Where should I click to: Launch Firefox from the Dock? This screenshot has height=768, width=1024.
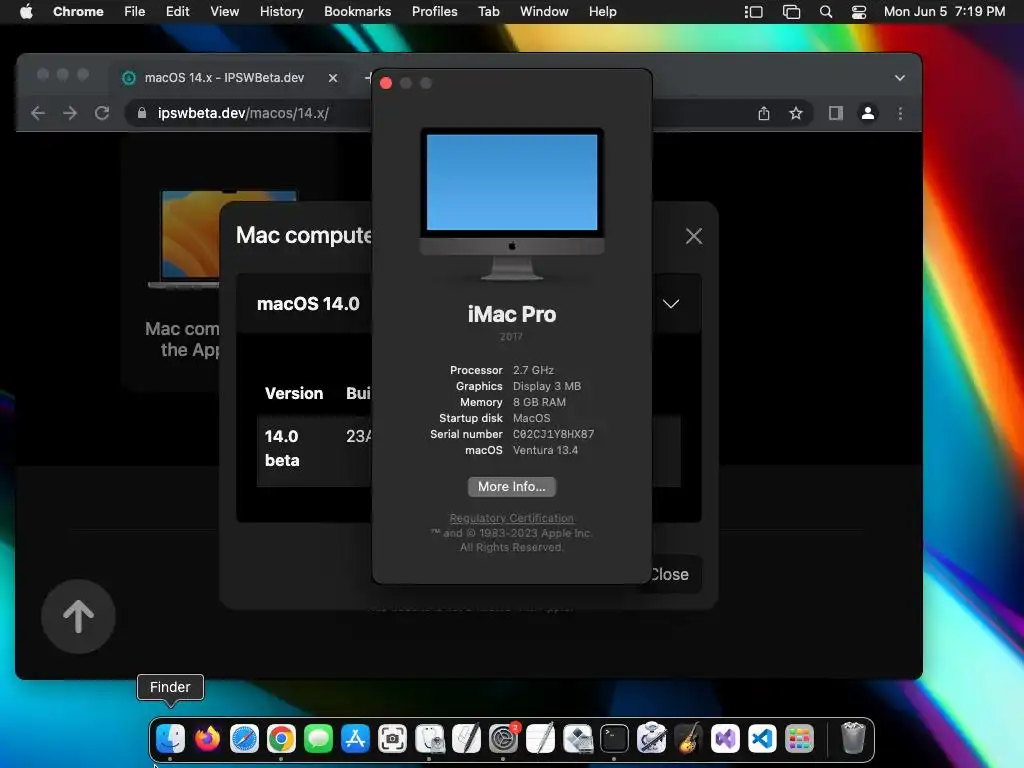point(207,739)
